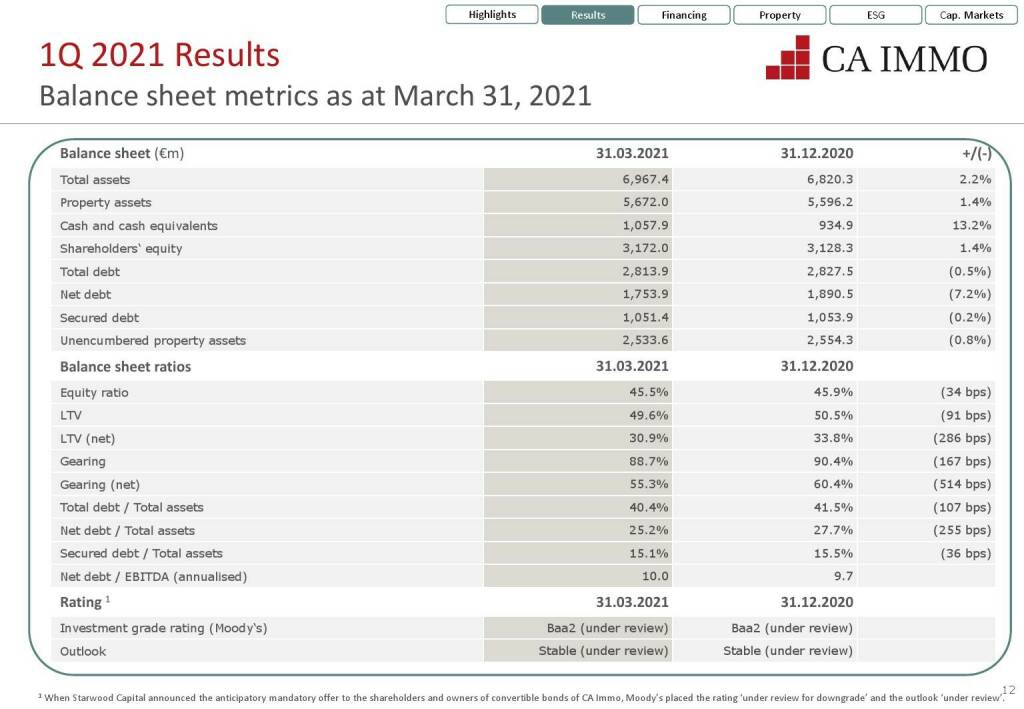
Task: Switch to the Financing tab
Action: [x=684, y=15]
